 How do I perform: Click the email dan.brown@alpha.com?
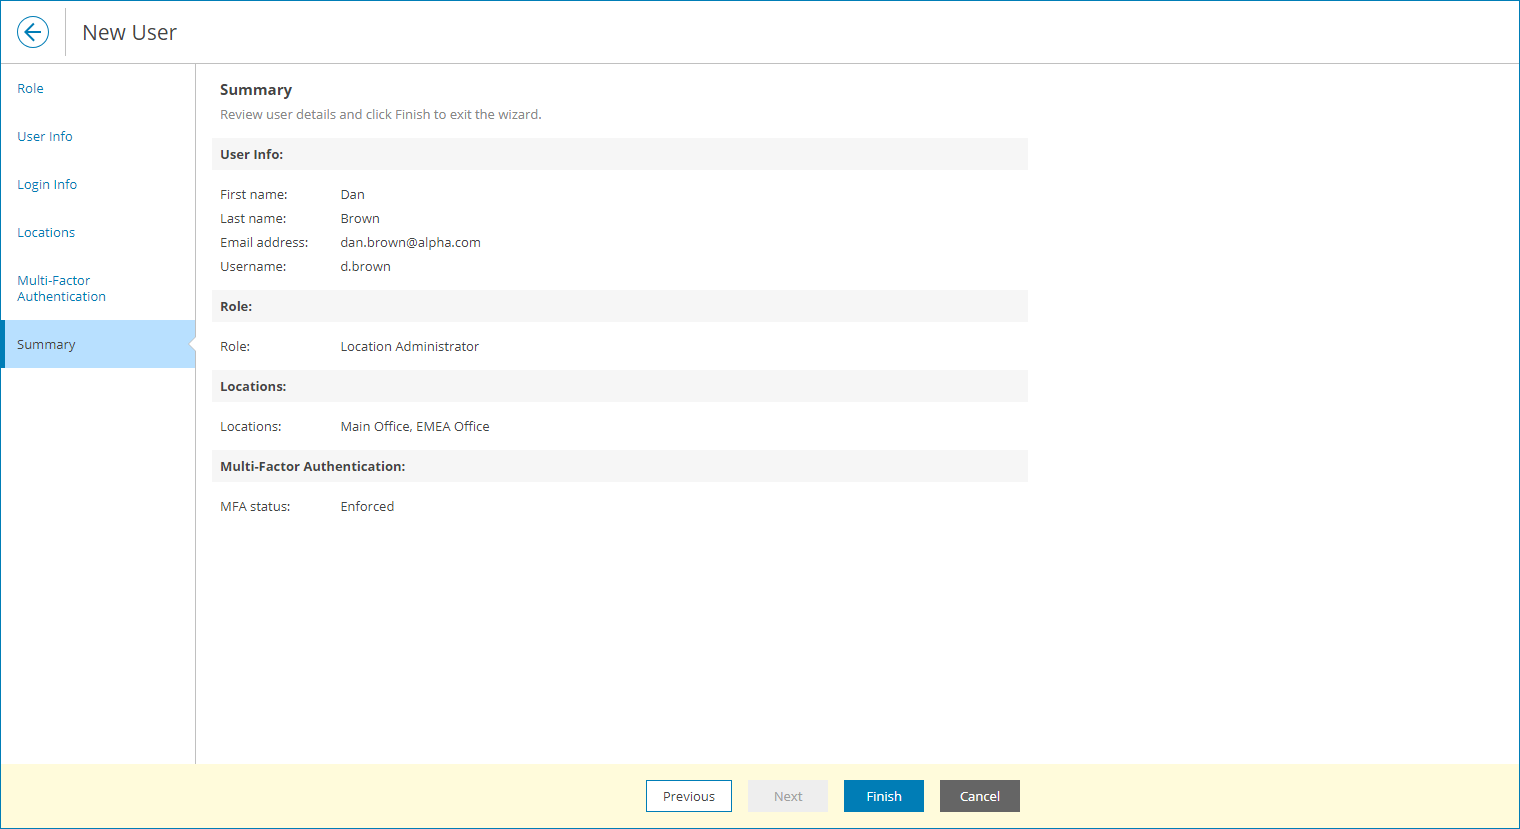pos(410,243)
